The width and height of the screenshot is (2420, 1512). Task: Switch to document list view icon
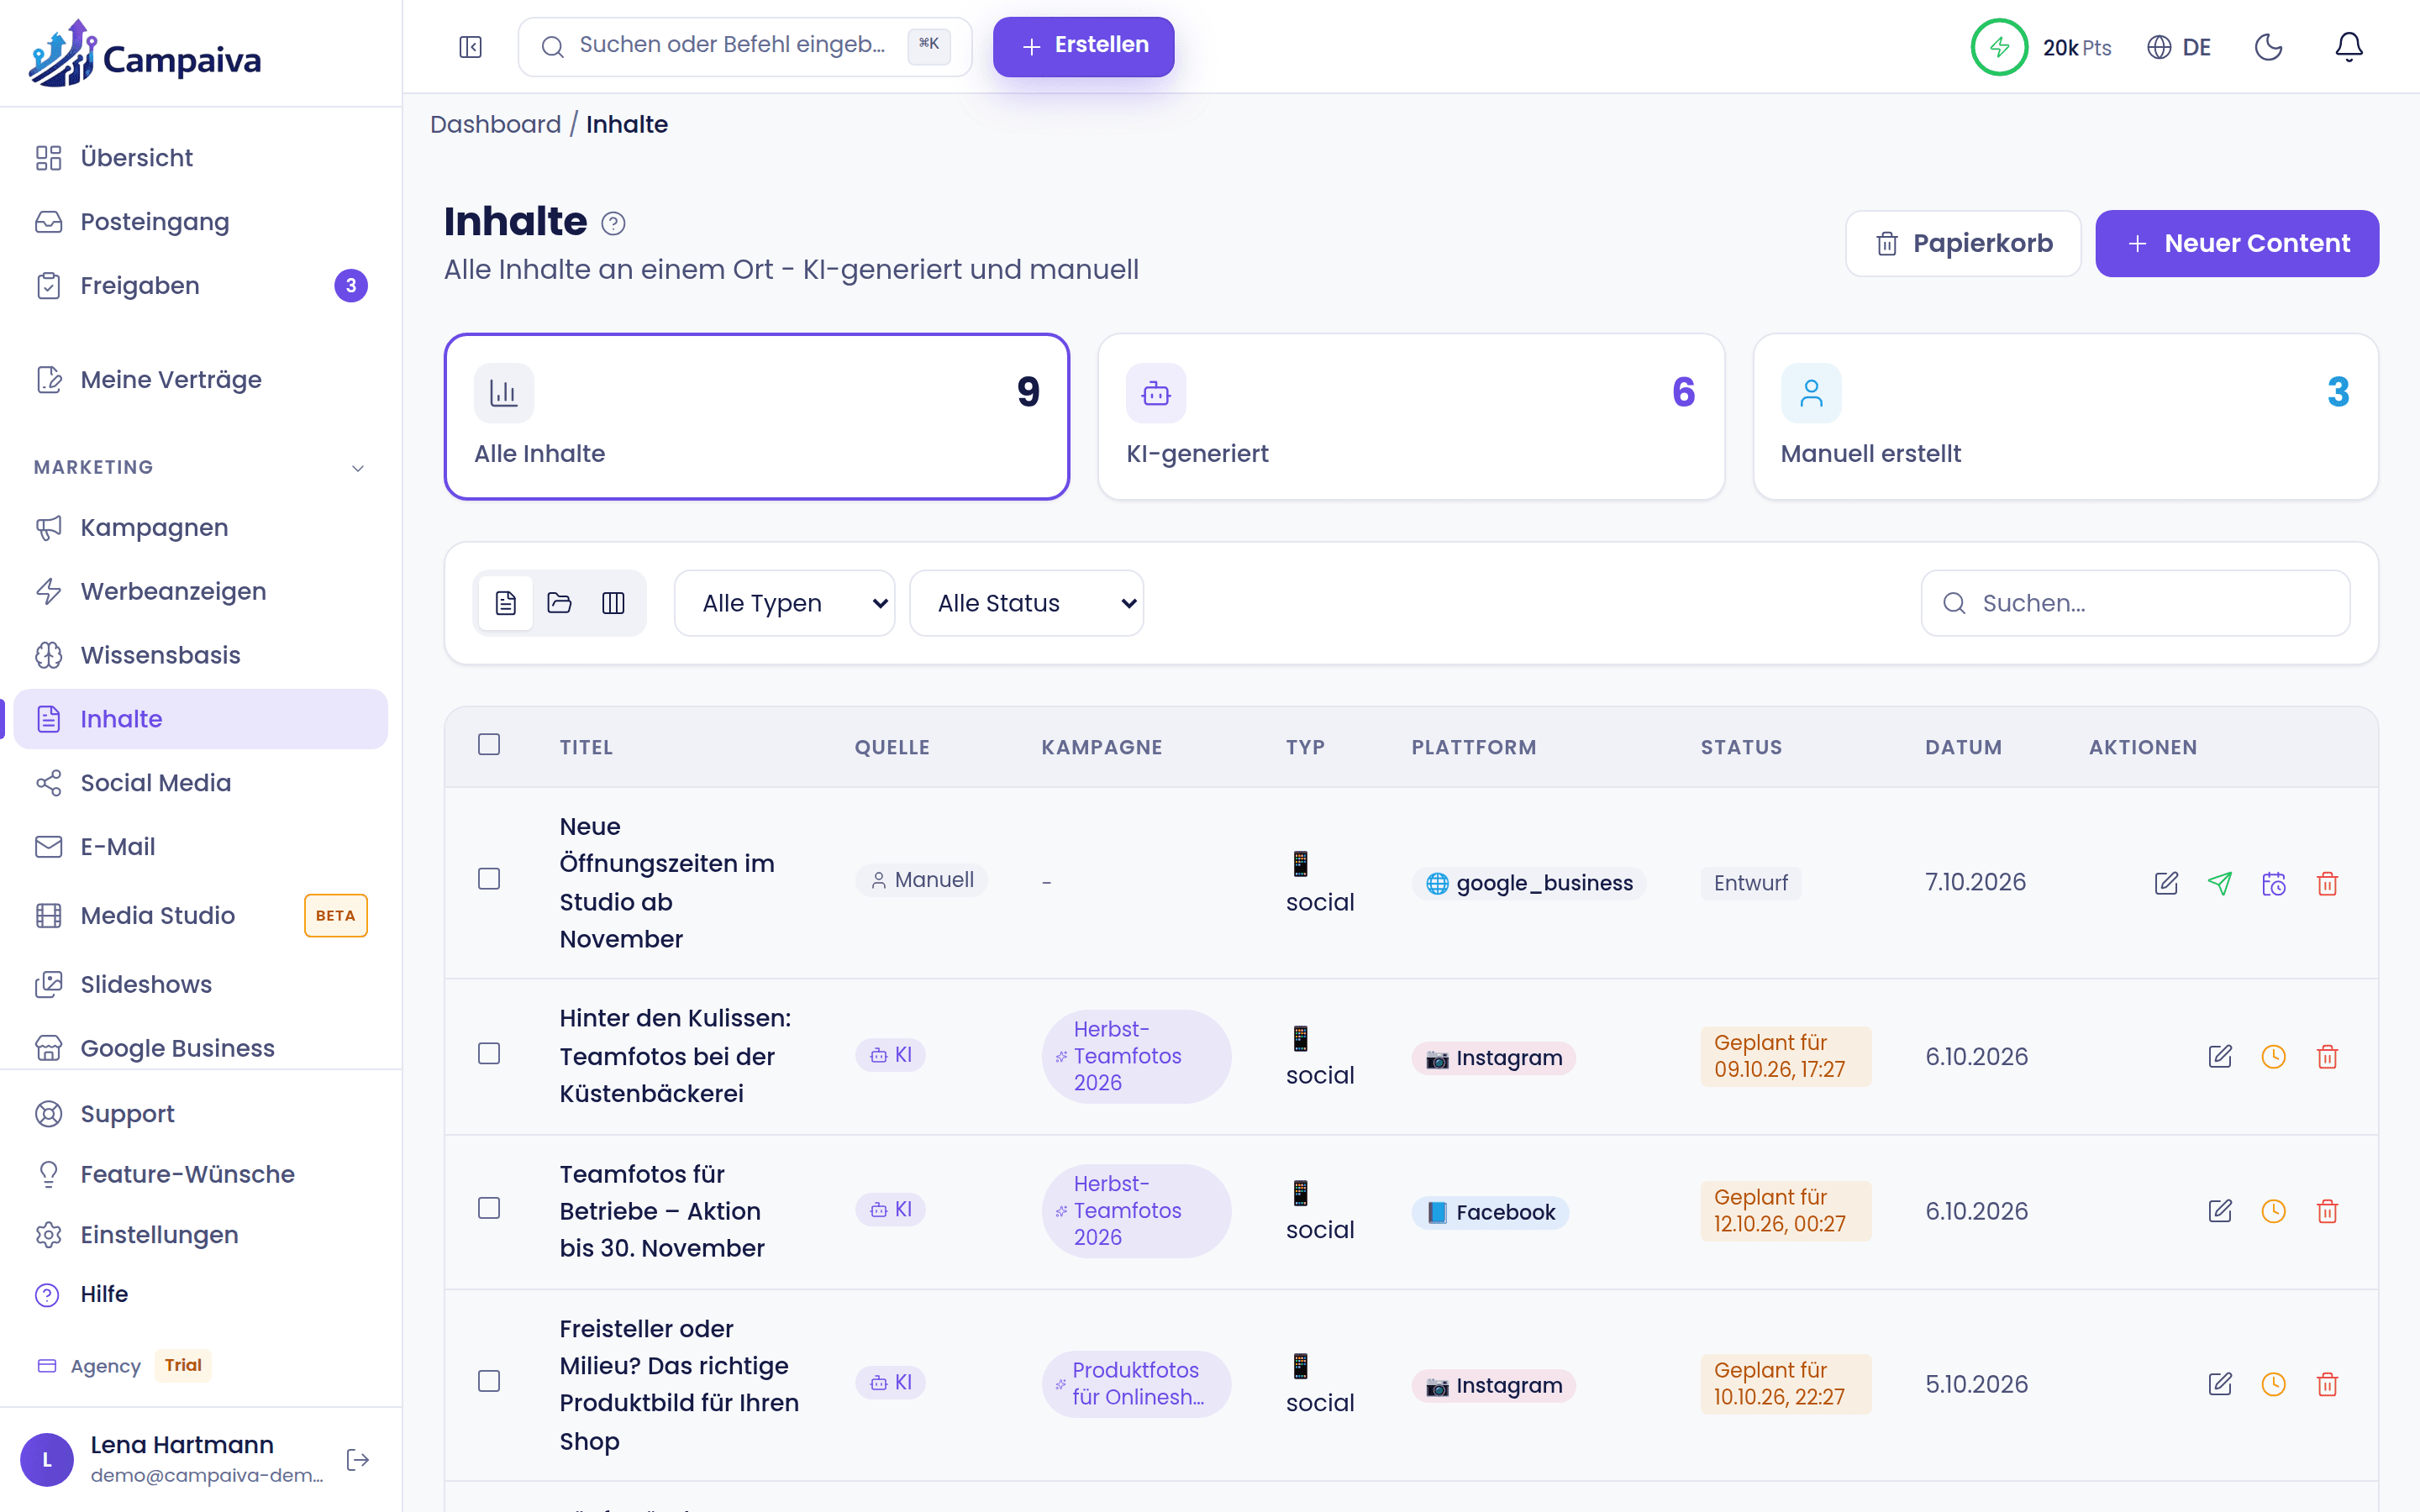pyautogui.click(x=506, y=603)
